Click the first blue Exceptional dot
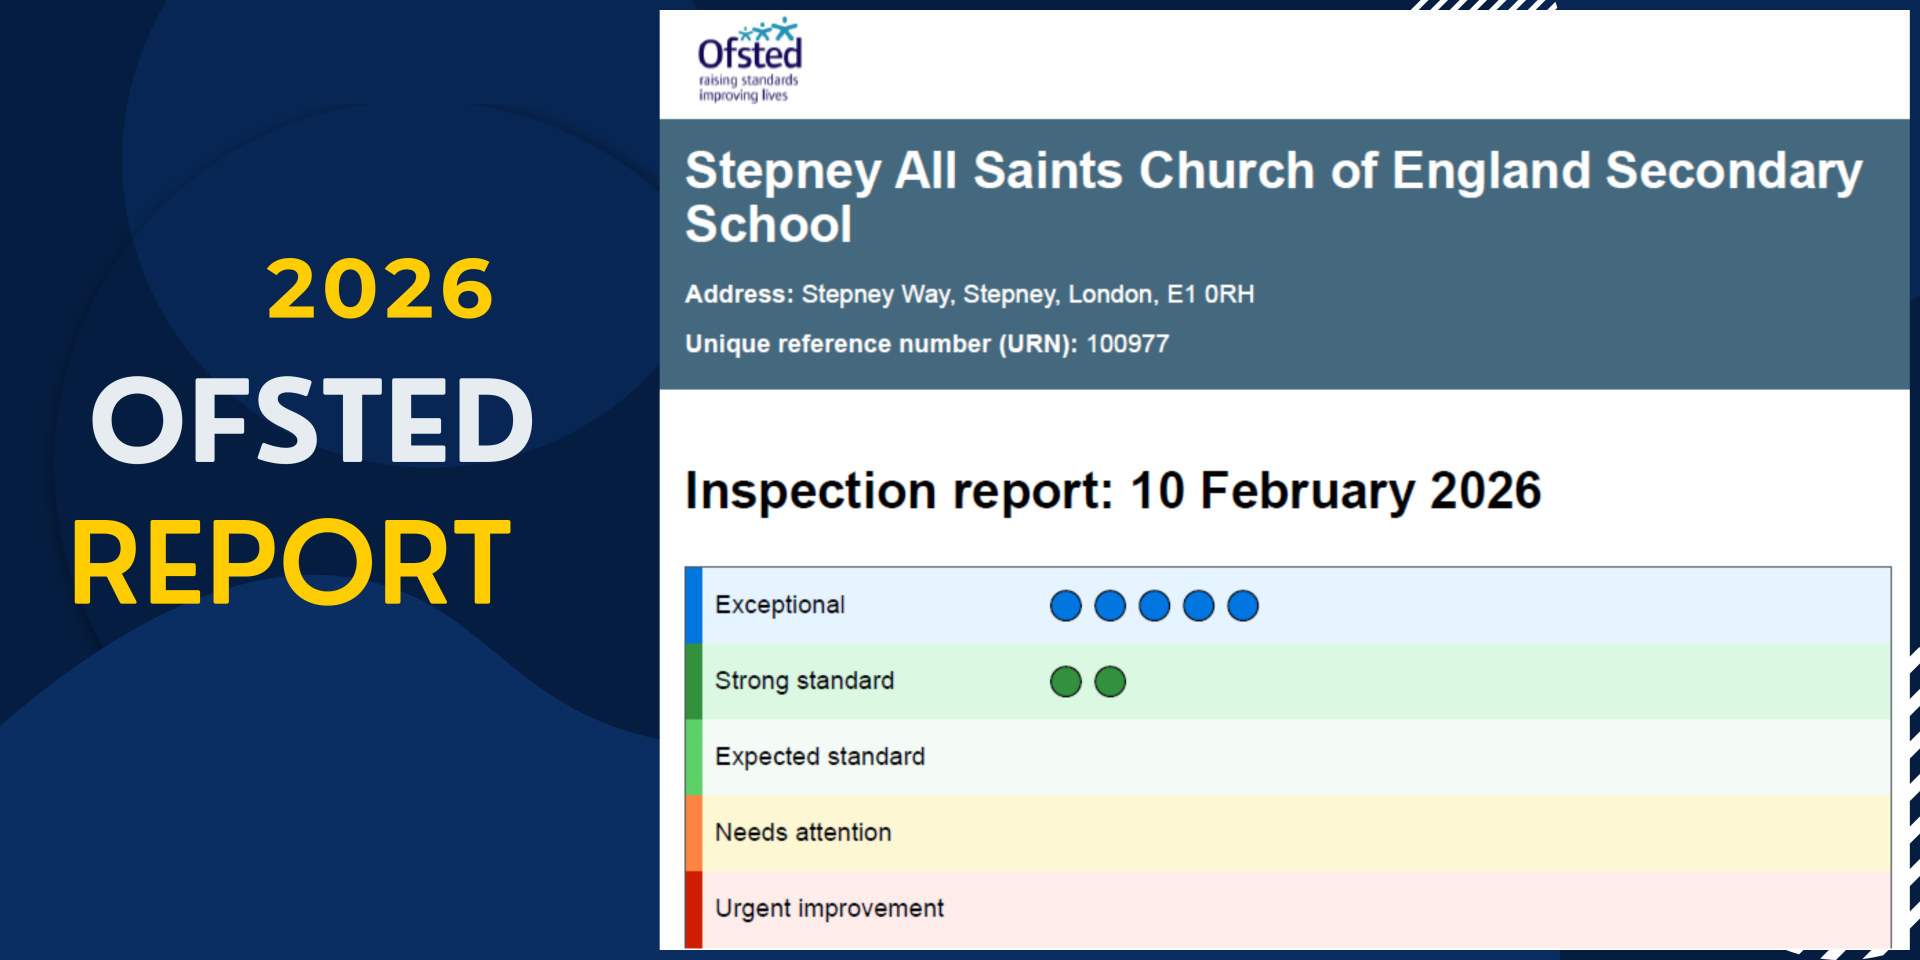Viewport: 1920px width, 960px height. (x=1065, y=606)
